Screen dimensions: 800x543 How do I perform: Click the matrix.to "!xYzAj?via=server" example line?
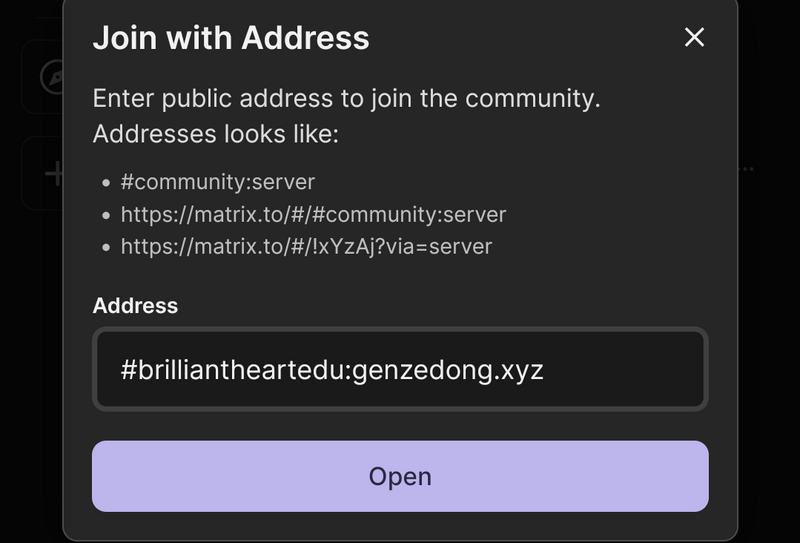(306, 246)
